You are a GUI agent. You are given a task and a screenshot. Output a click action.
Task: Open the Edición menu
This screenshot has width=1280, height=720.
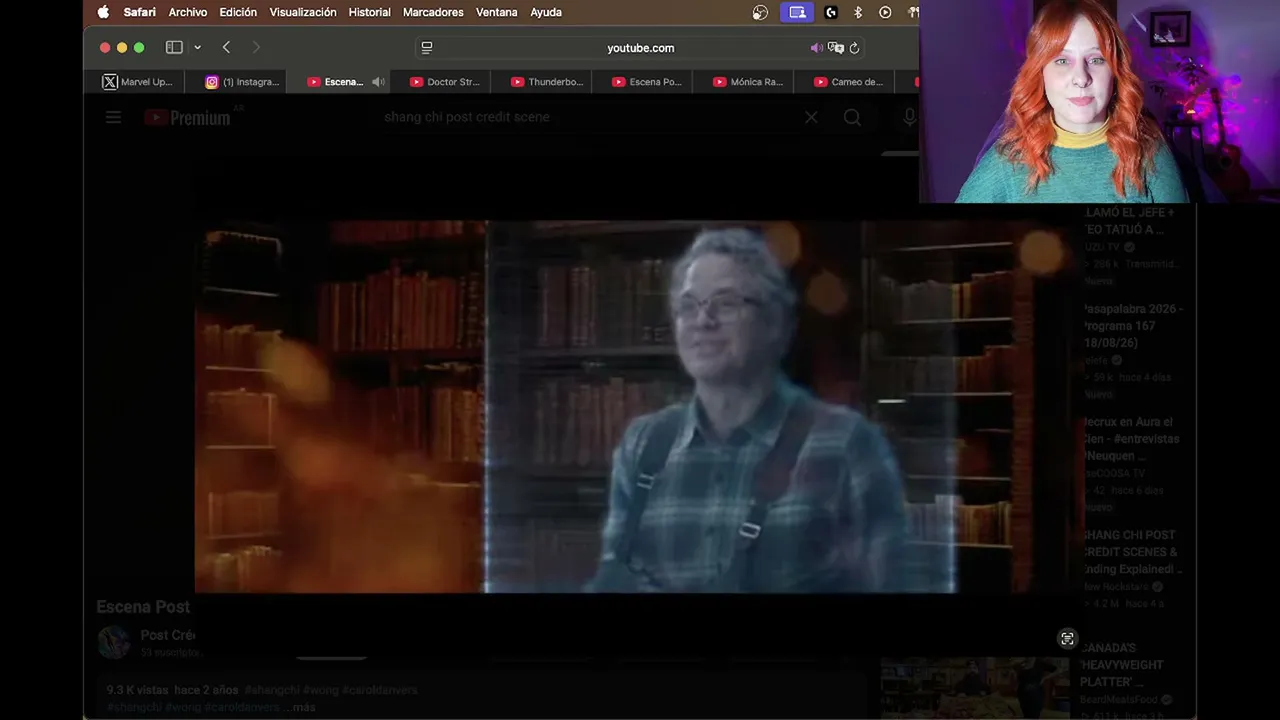pos(238,12)
